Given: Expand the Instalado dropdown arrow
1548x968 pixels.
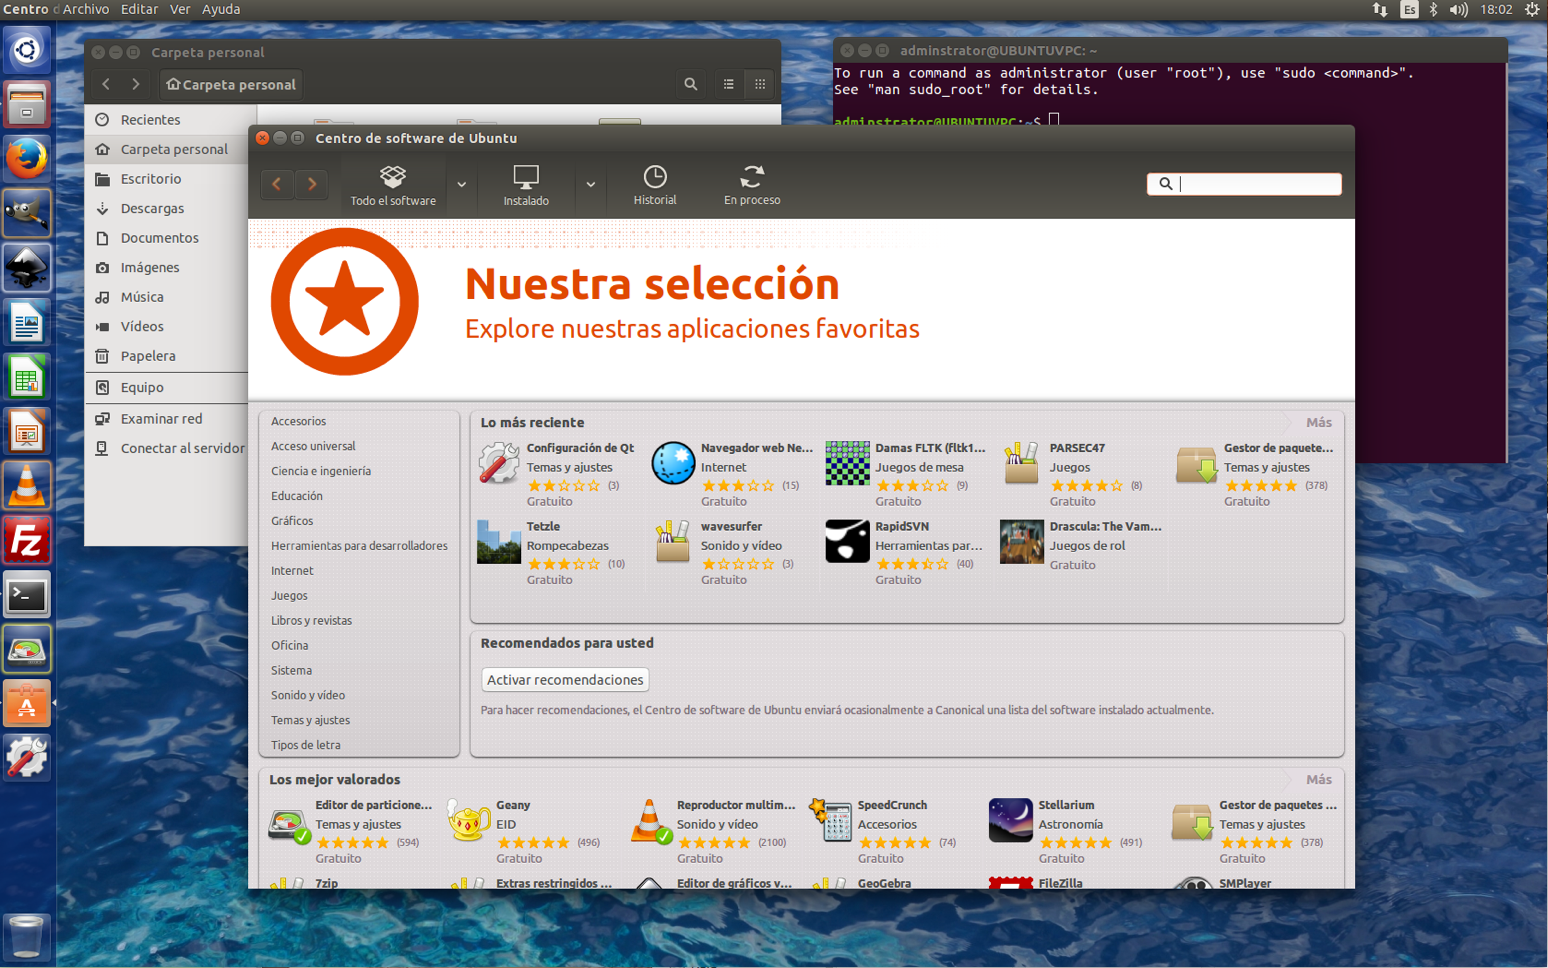Looking at the screenshot, I should click(590, 185).
